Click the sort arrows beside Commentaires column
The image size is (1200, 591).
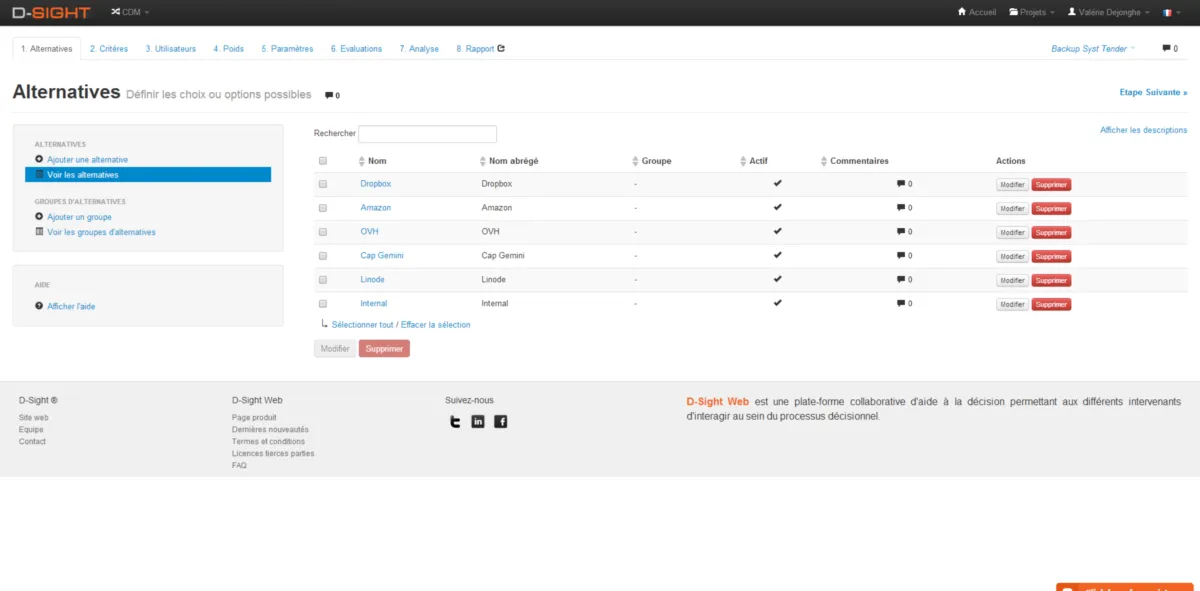pyautogui.click(x=823, y=161)
